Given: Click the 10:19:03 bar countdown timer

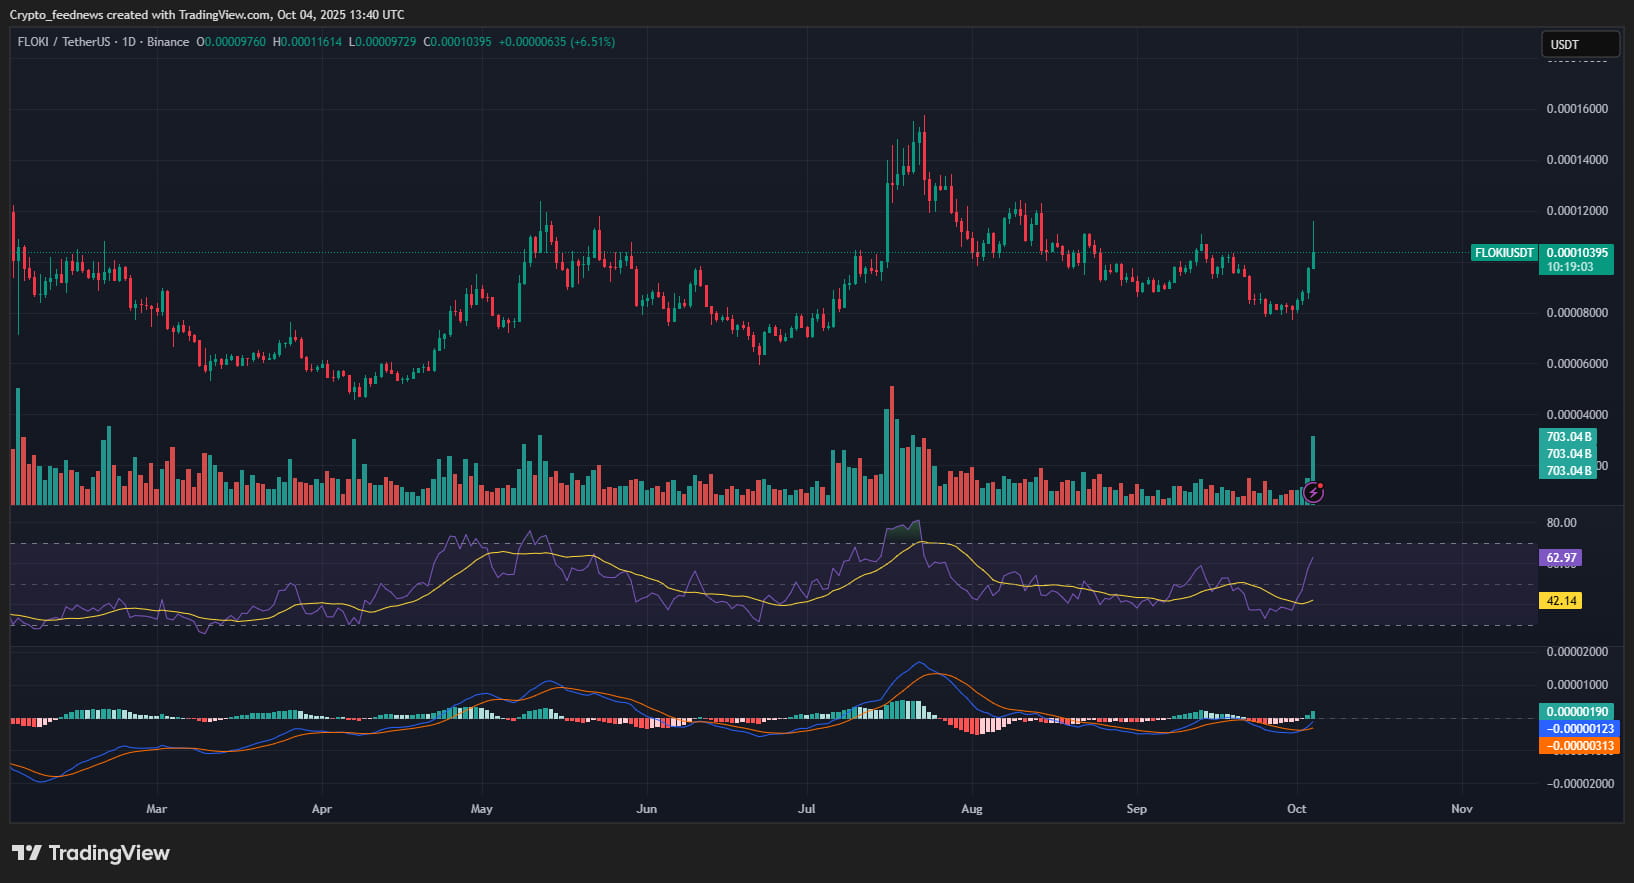Looking at the screenshot, I should (x=1570, y=267).
